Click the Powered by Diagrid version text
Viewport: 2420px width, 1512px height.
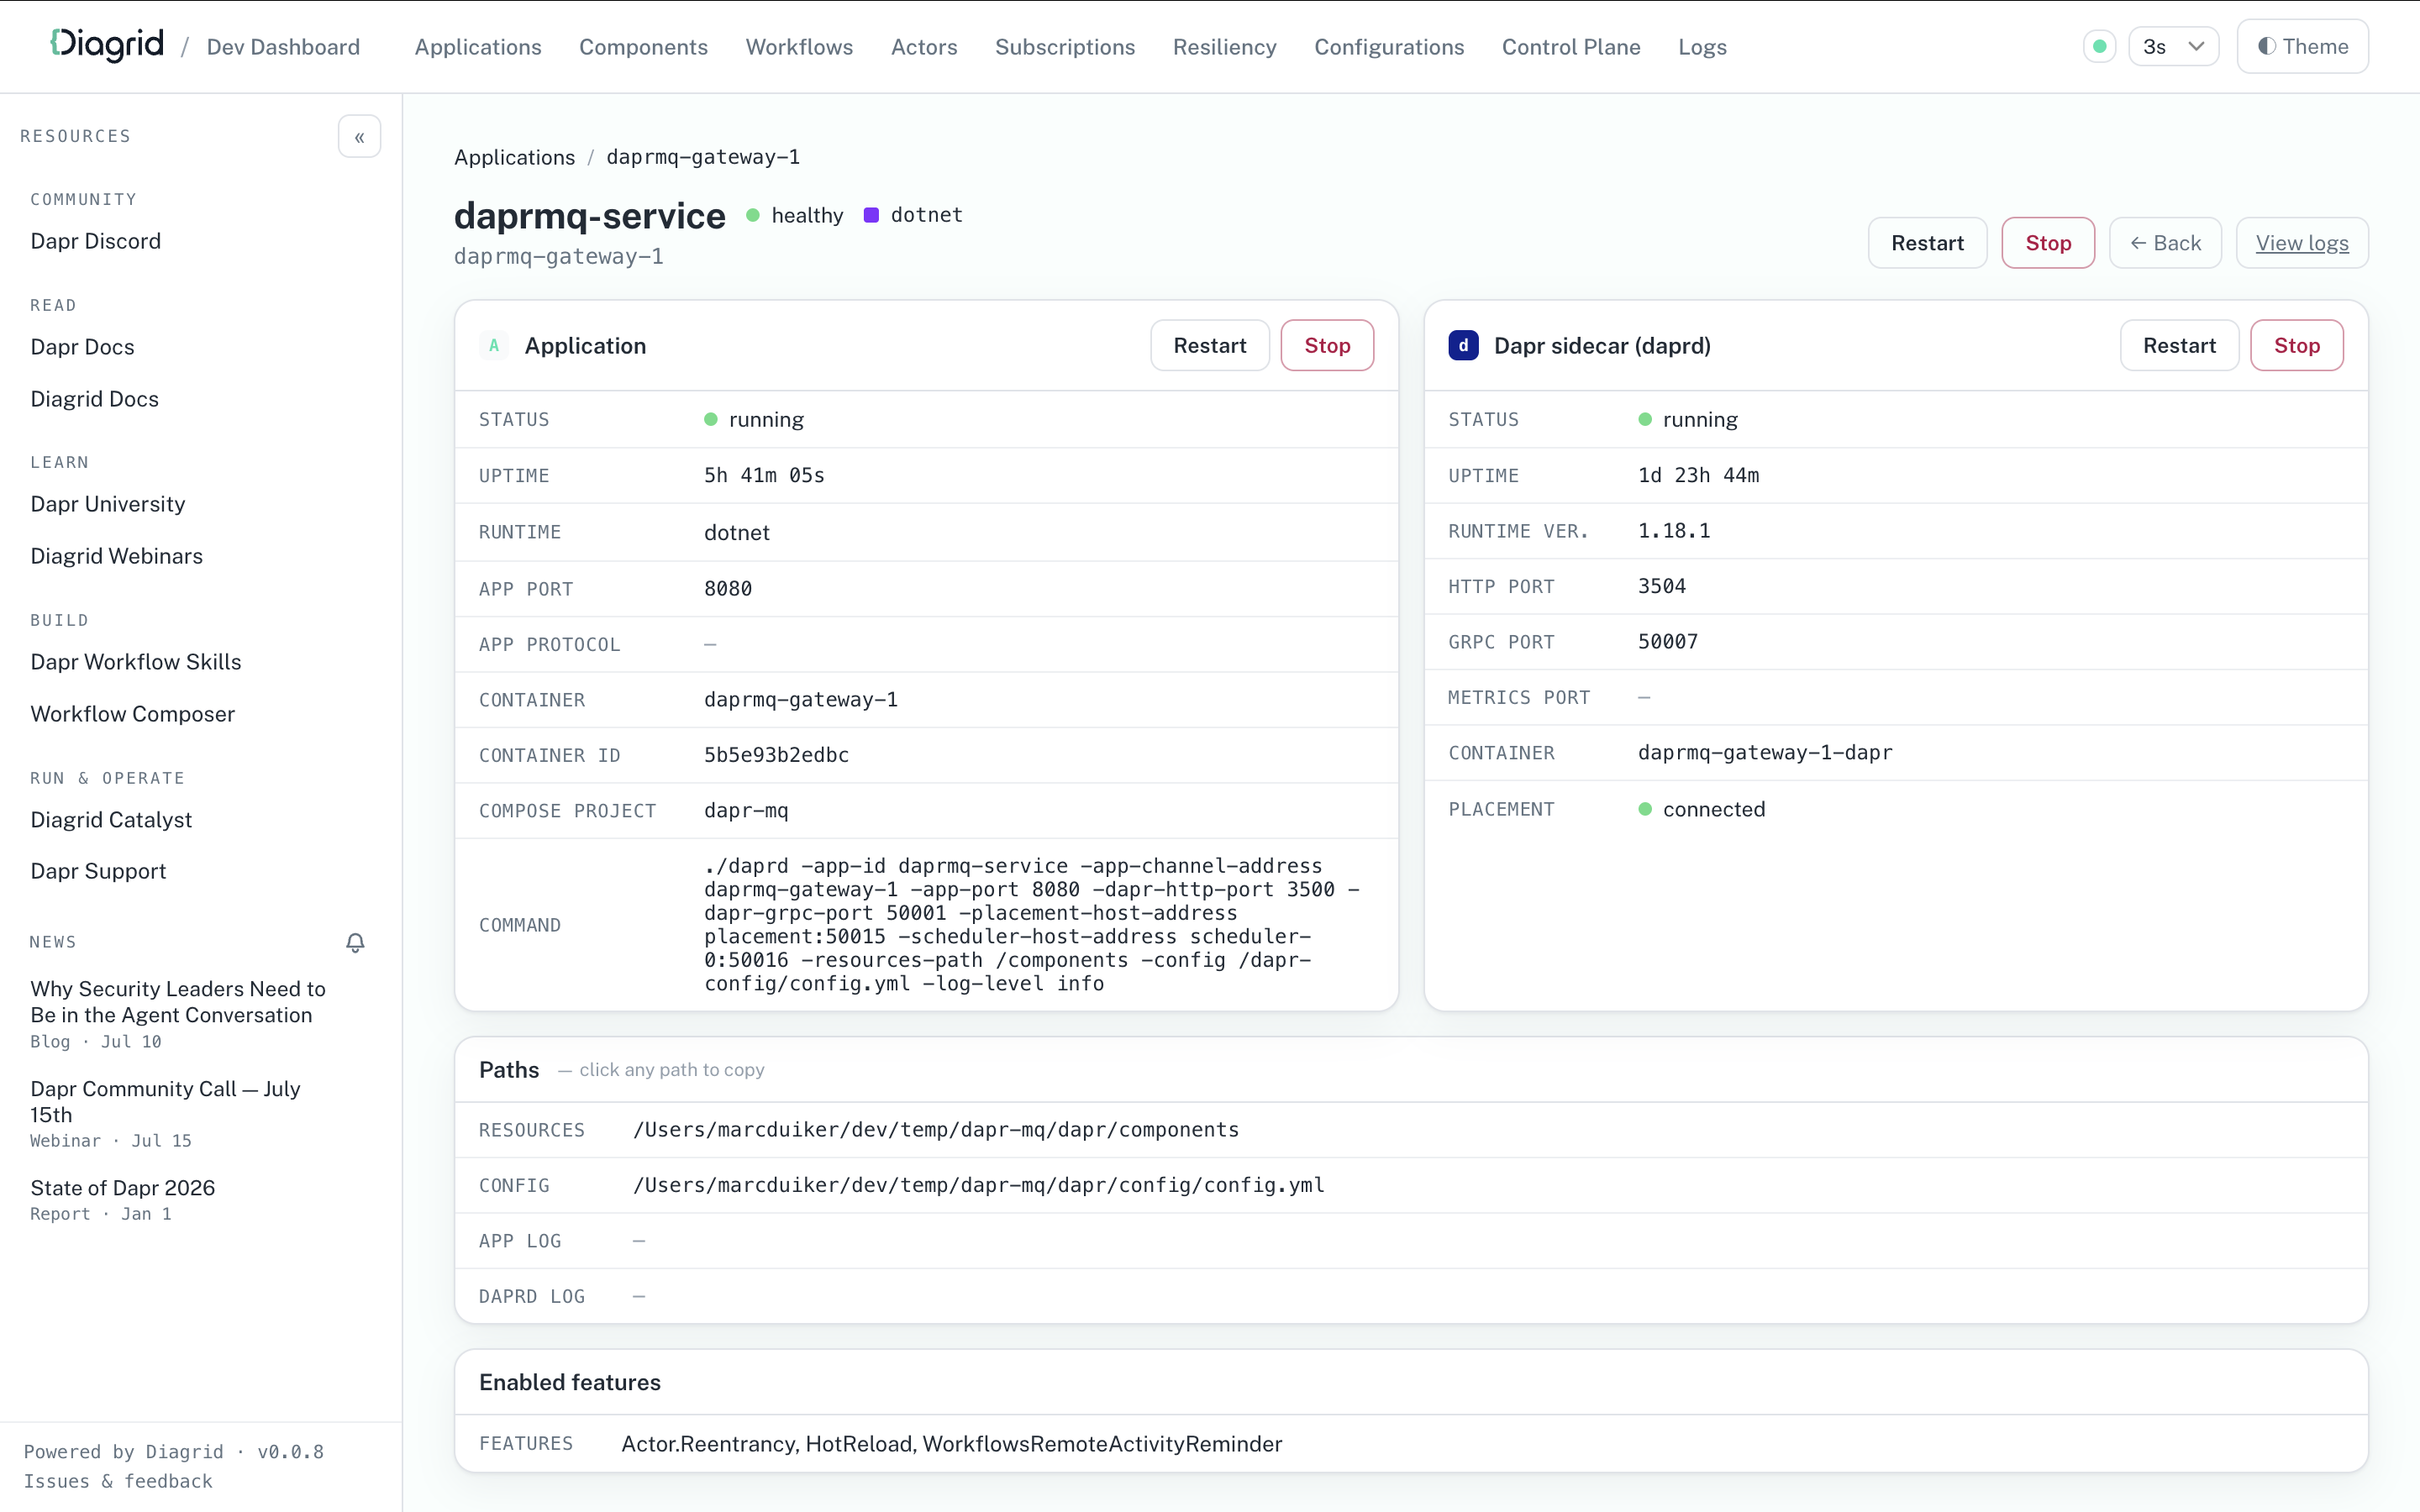coord(174,1452)
